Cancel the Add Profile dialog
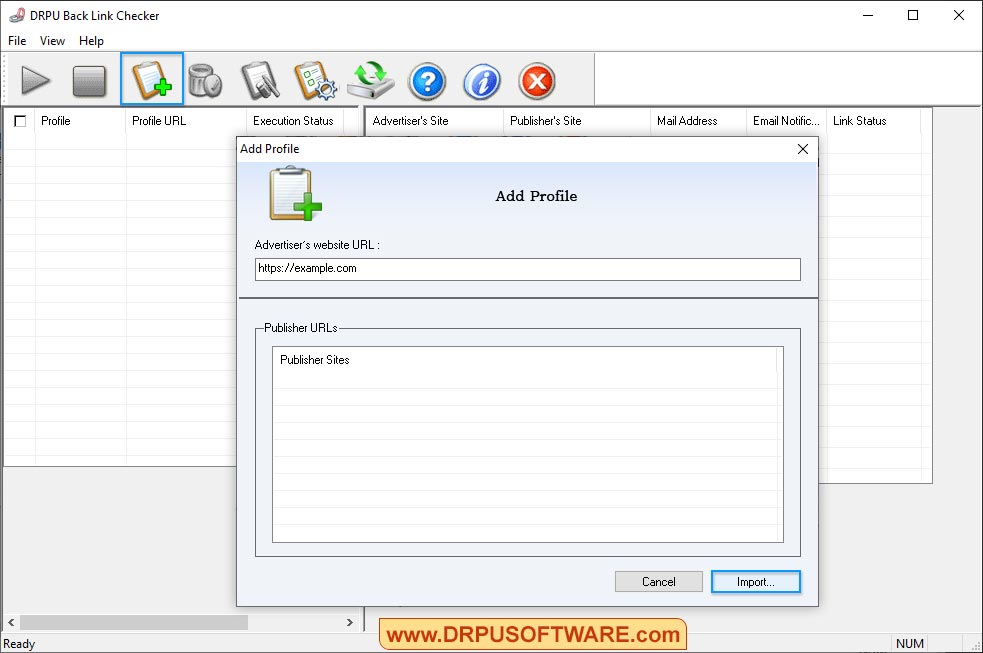This screenshot has width=983, height=653. (x=658, y=581)
